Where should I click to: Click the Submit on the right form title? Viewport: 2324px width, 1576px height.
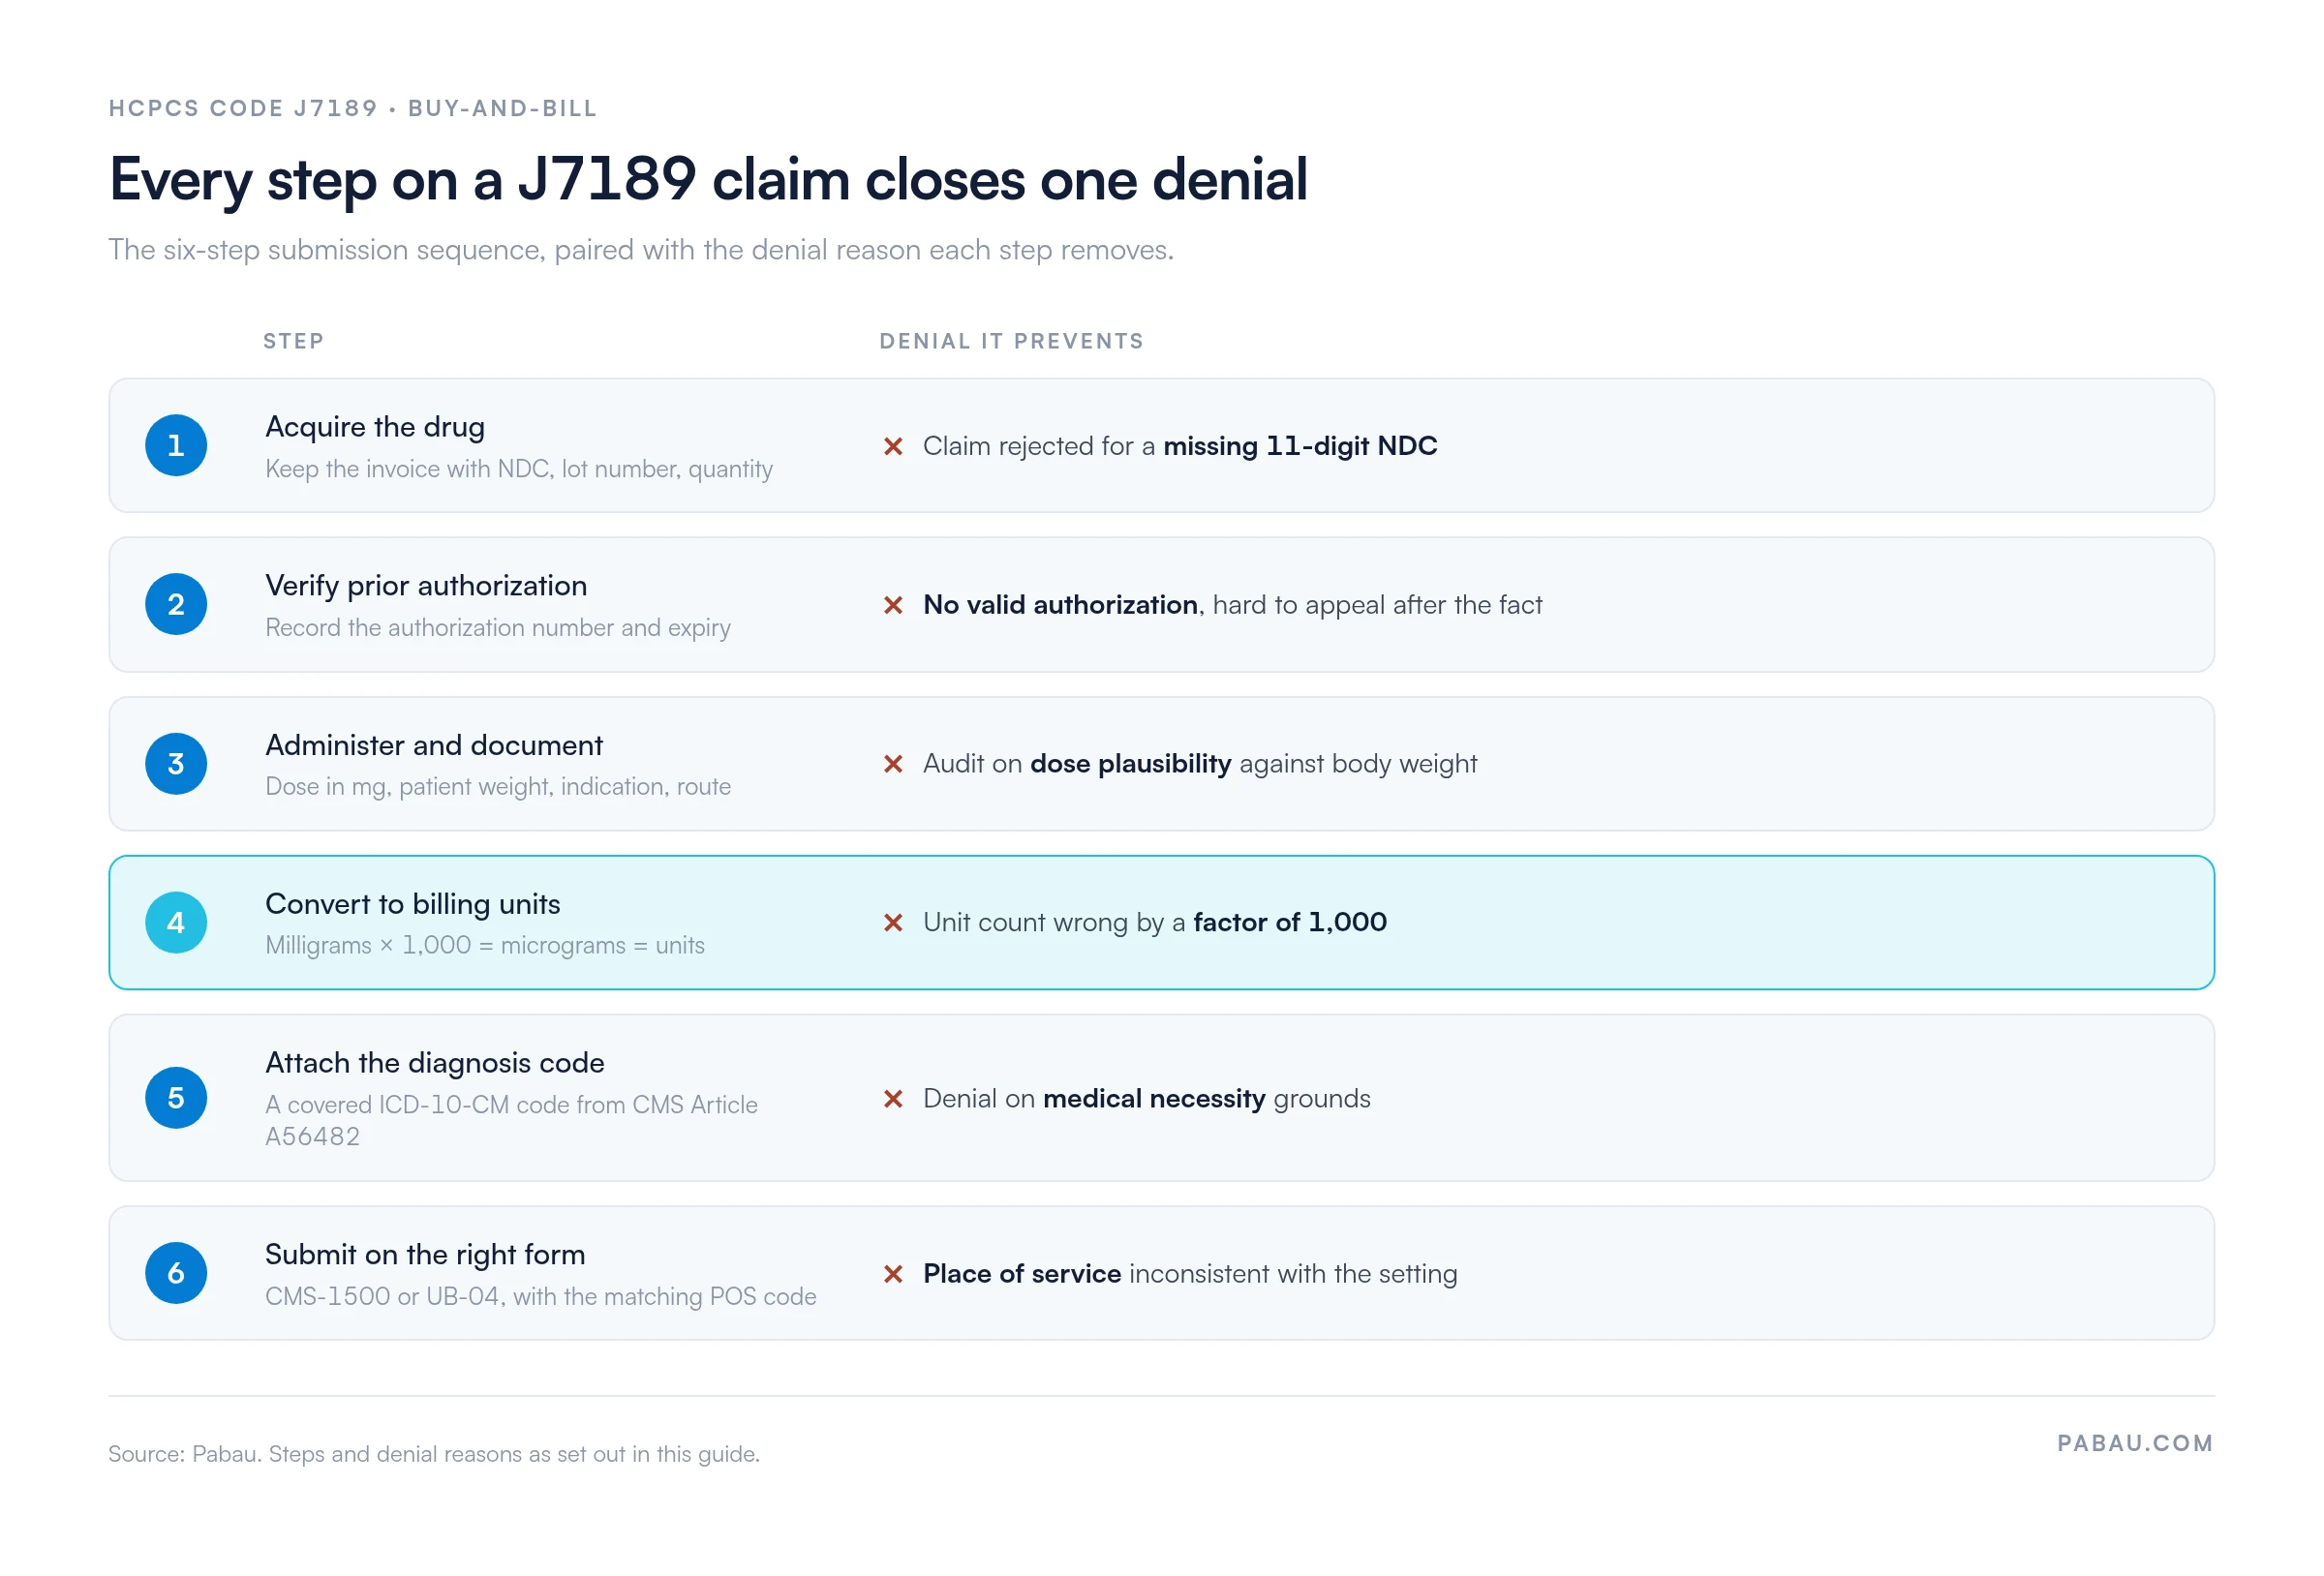(425, 1255)
